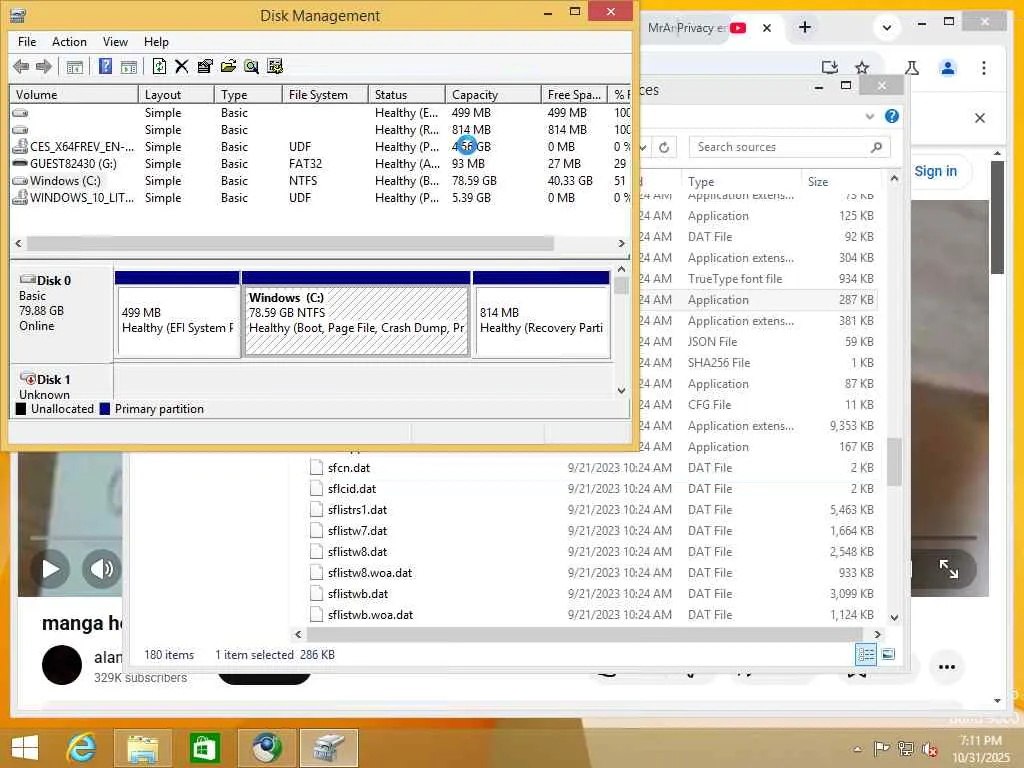
Task: Click the Open folder toolbar icon
Action: pos(228,66)
